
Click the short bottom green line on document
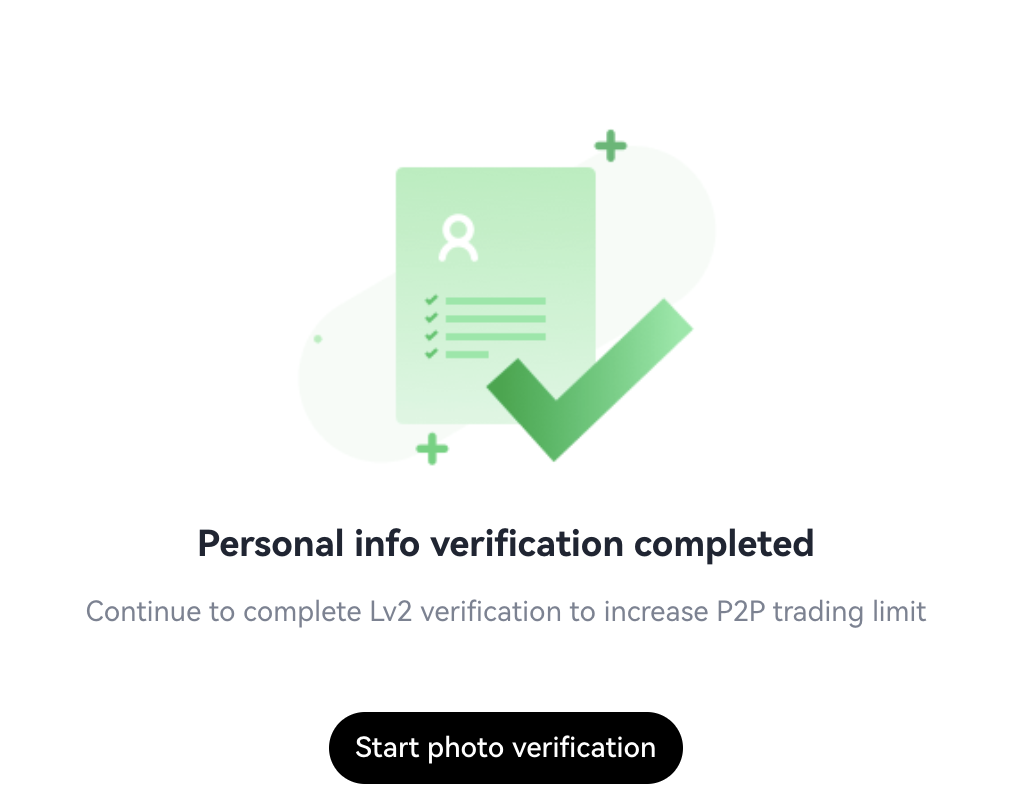coord(467,354)
